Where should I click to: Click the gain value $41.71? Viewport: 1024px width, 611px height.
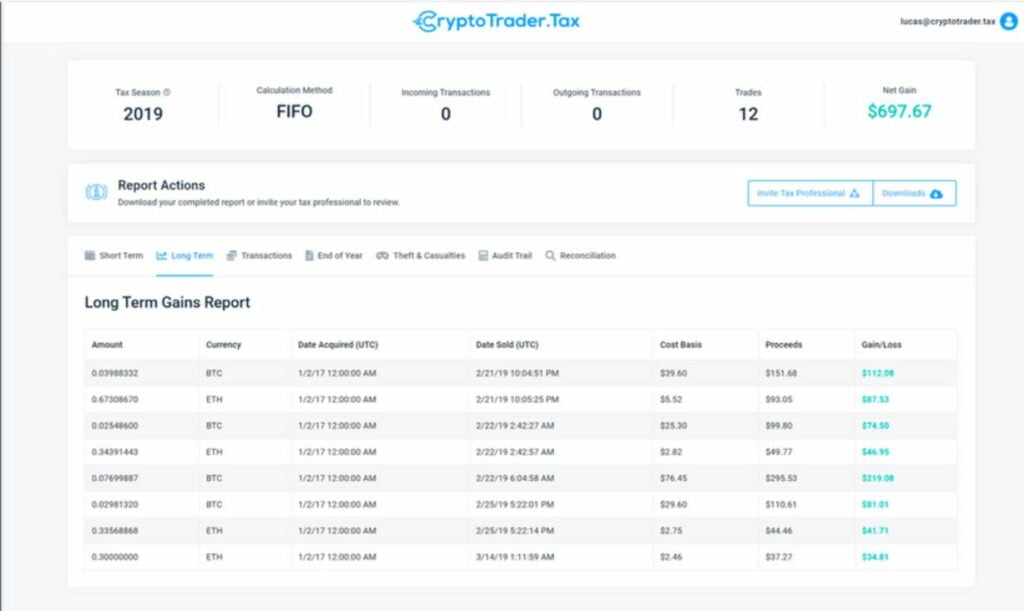(x=875, y=531)
